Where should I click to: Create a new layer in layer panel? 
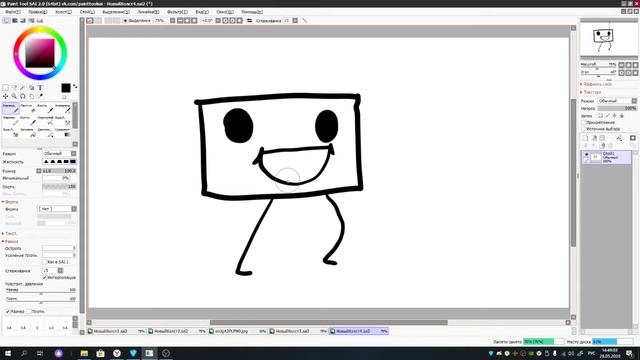pyautogui.click(x=585, y=138)
